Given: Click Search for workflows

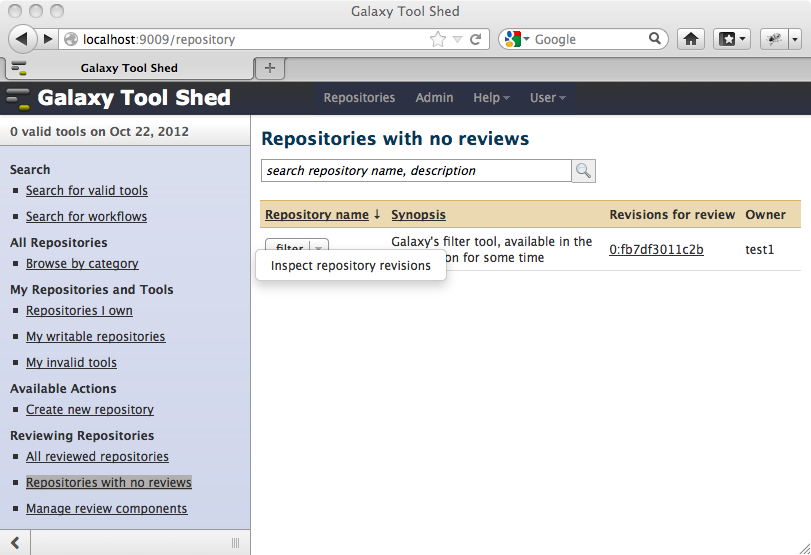Looking at the screenshot, I should (86, 216).
